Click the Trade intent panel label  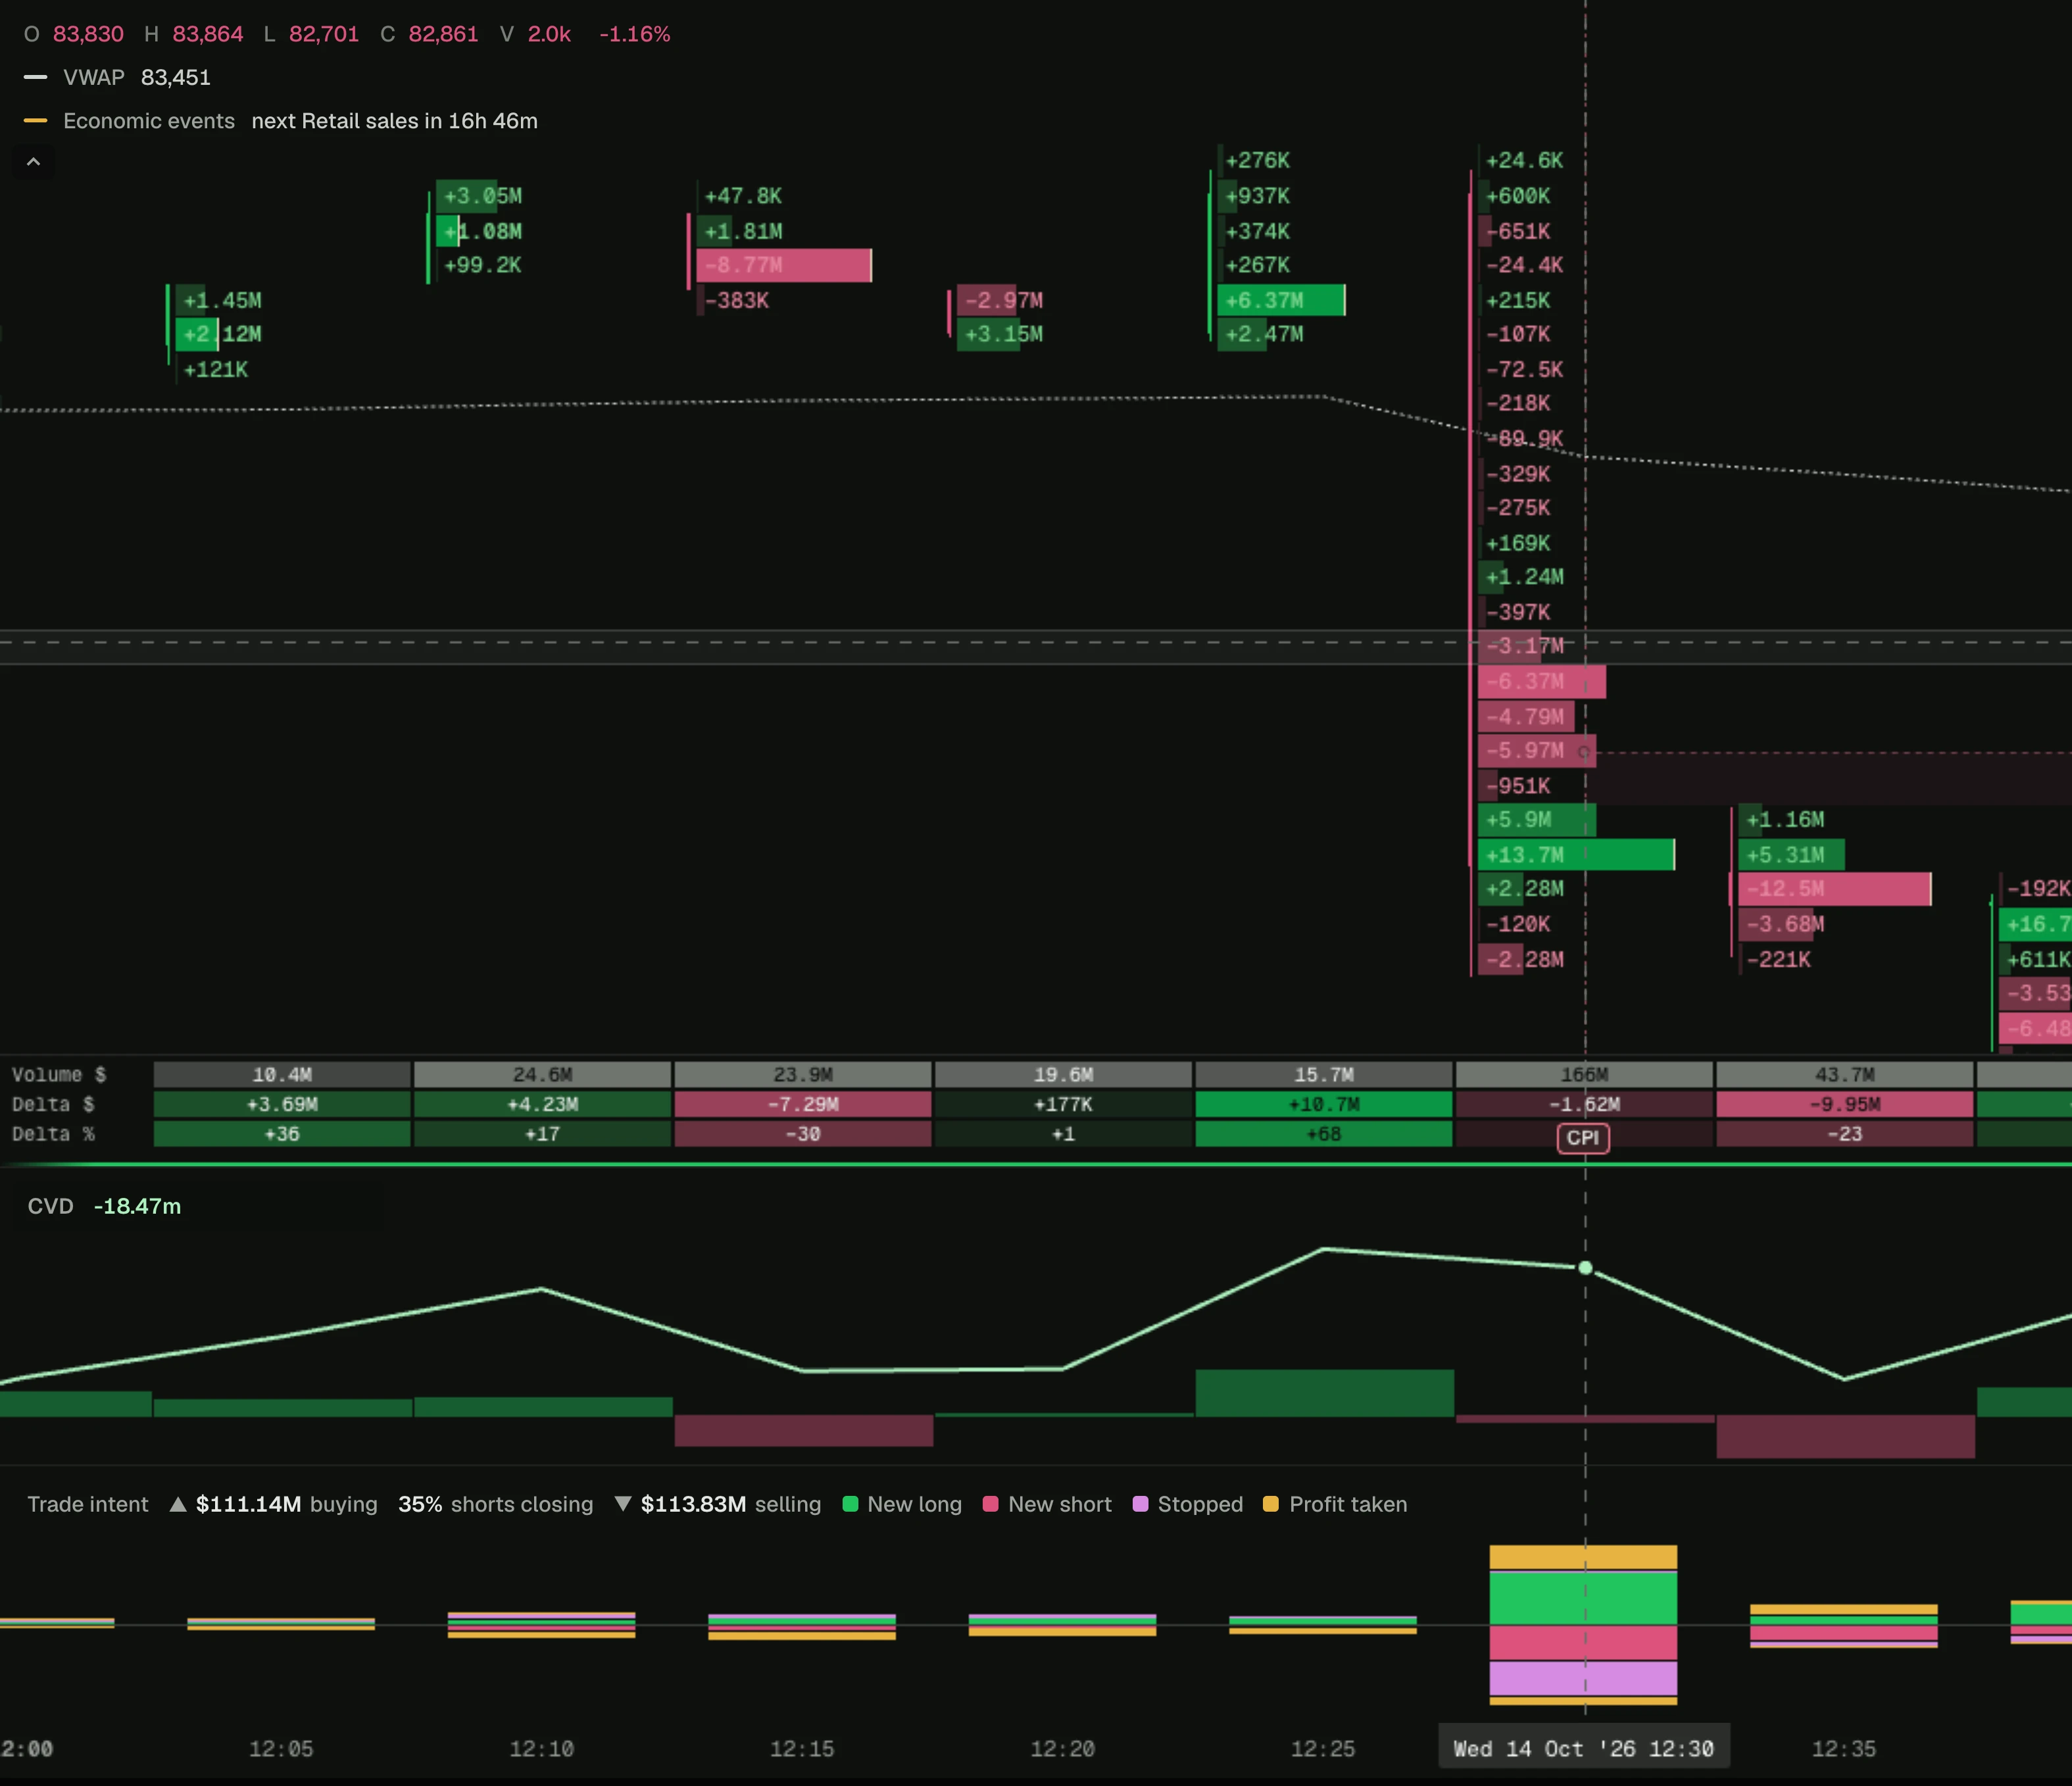88,1504
